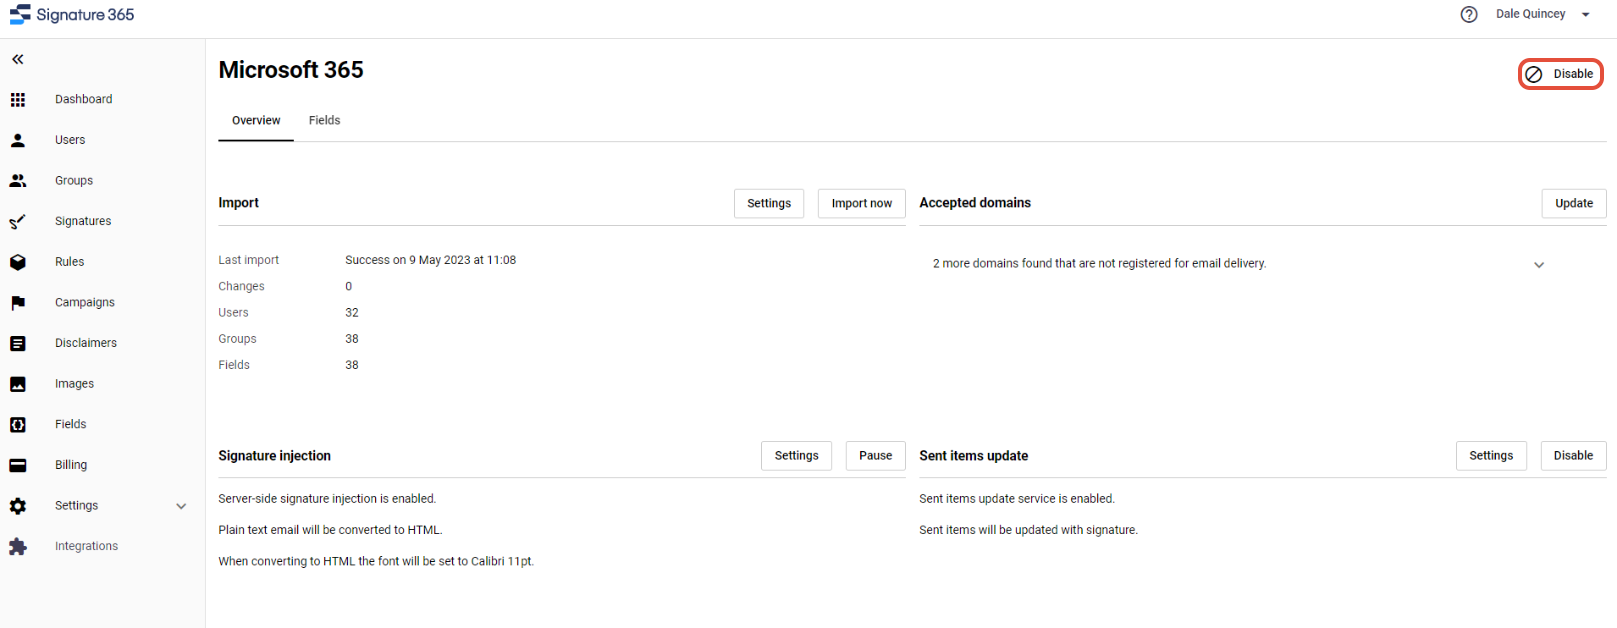Open Sent items update settings
The width and height of the screenshot is (1617, 628).
click(x=1491, y=456)
